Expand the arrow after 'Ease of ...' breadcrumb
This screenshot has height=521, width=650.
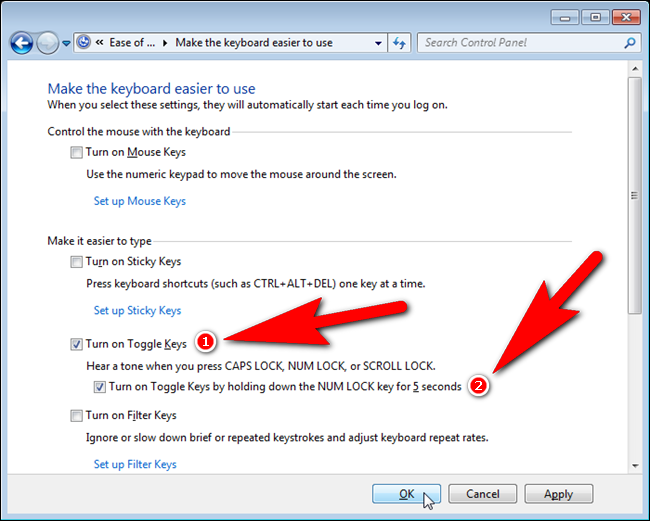(165, 43)
